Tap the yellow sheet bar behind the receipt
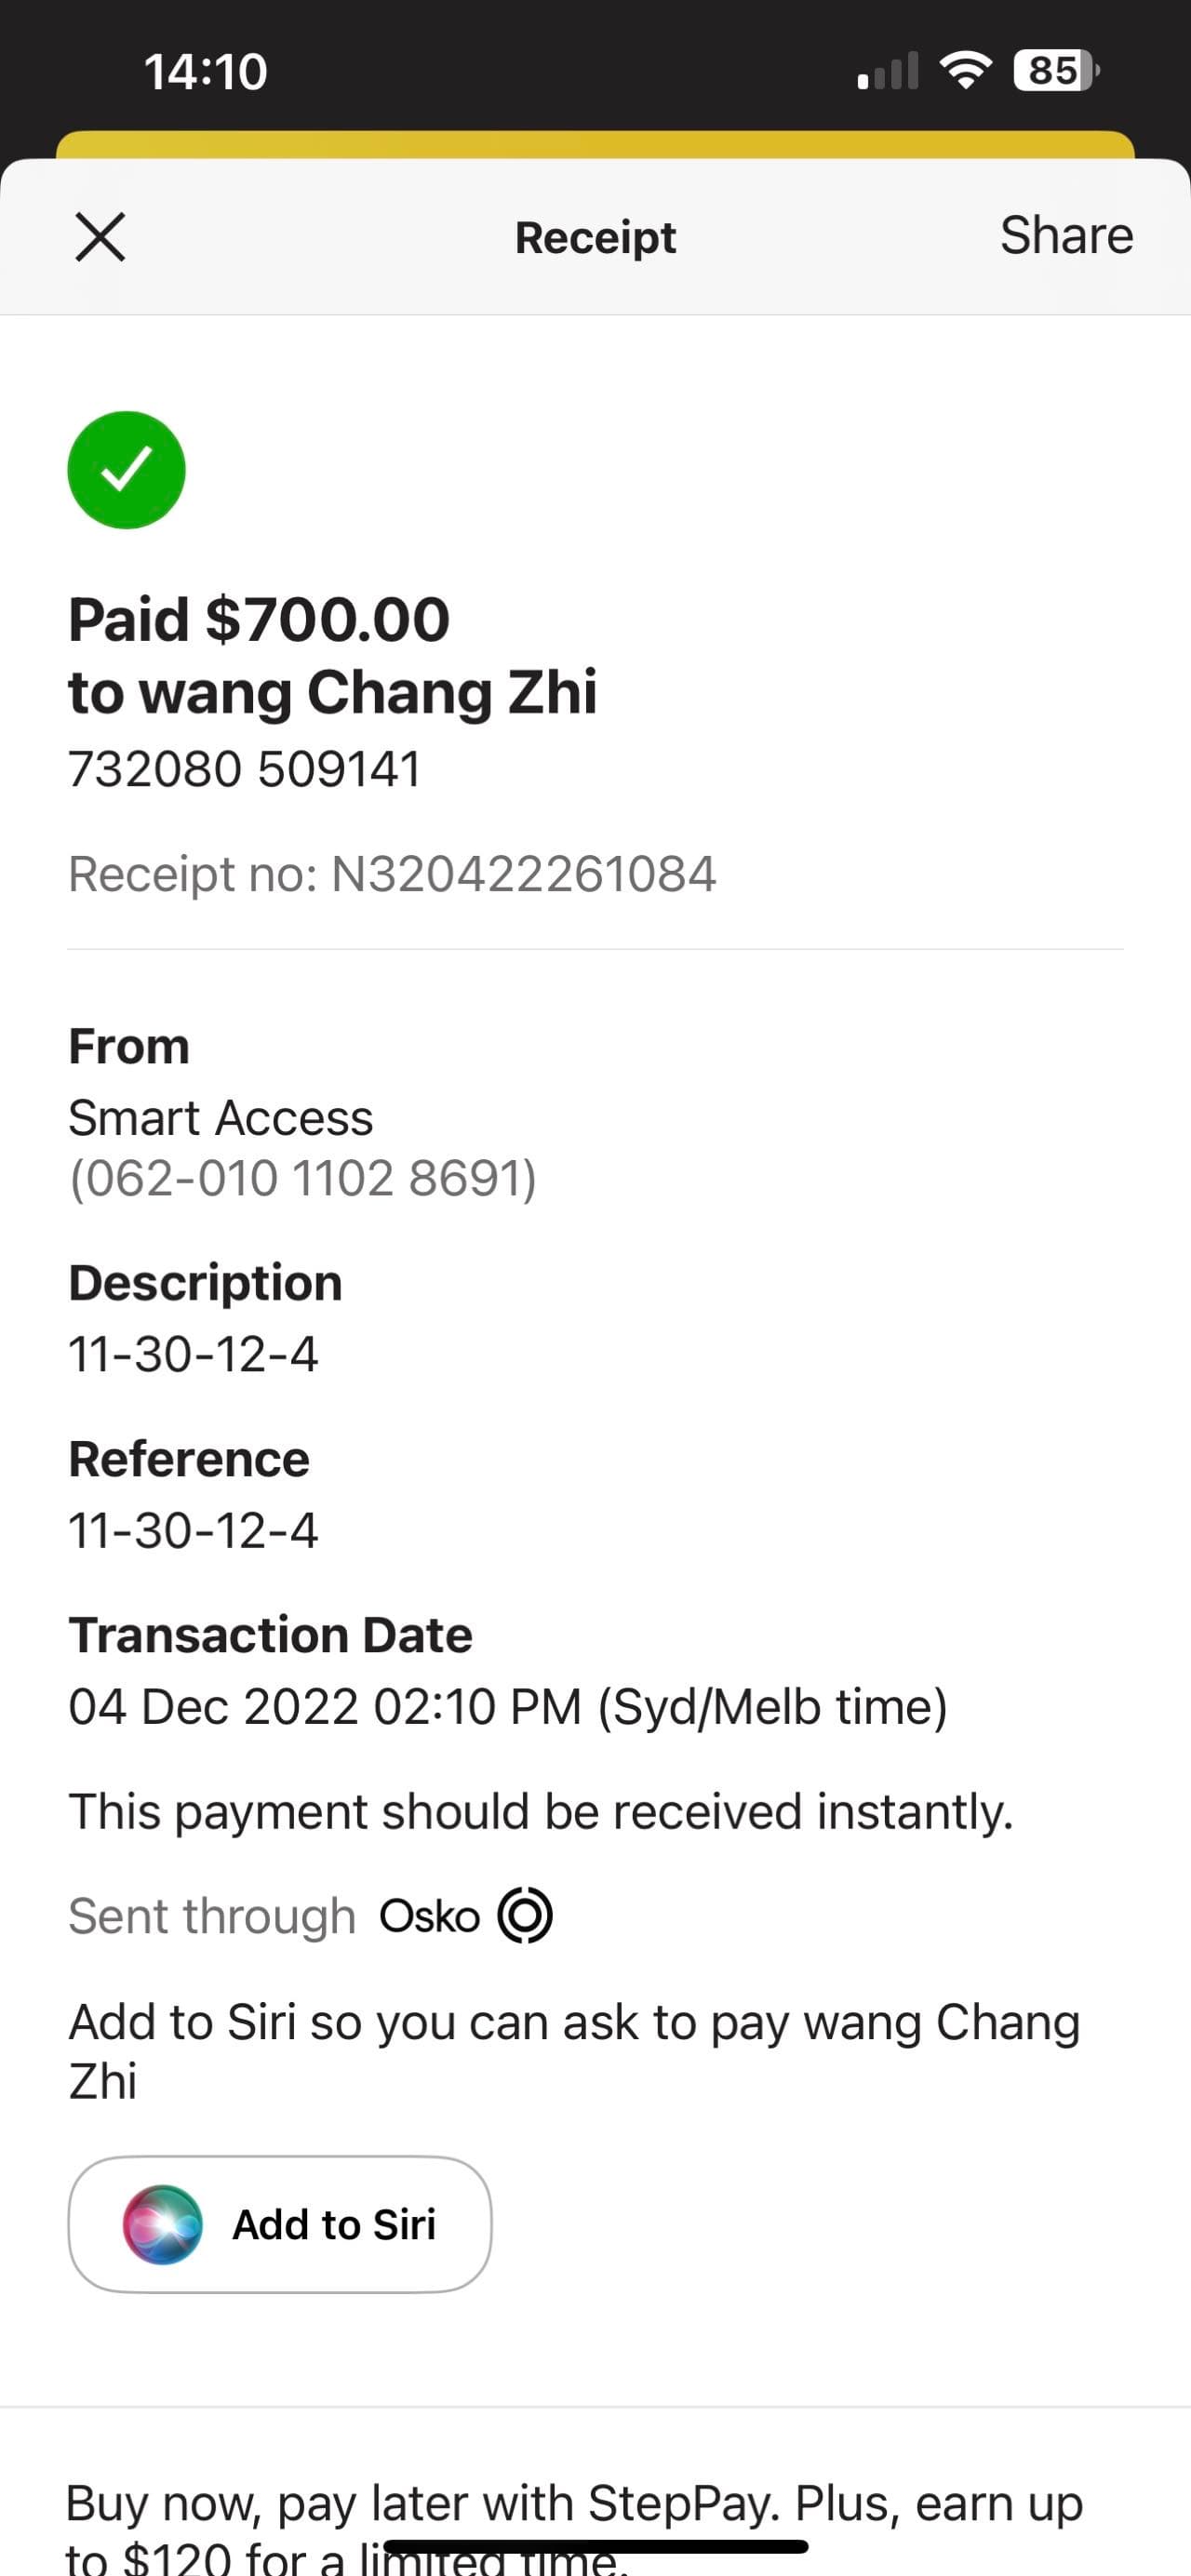 tap(595, 145)
